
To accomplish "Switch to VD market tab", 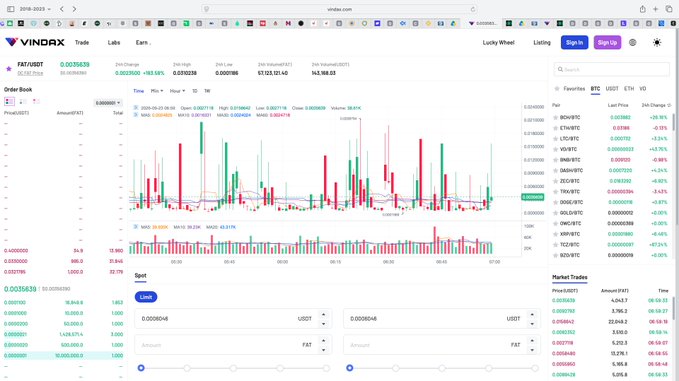I will coord(643,88).
